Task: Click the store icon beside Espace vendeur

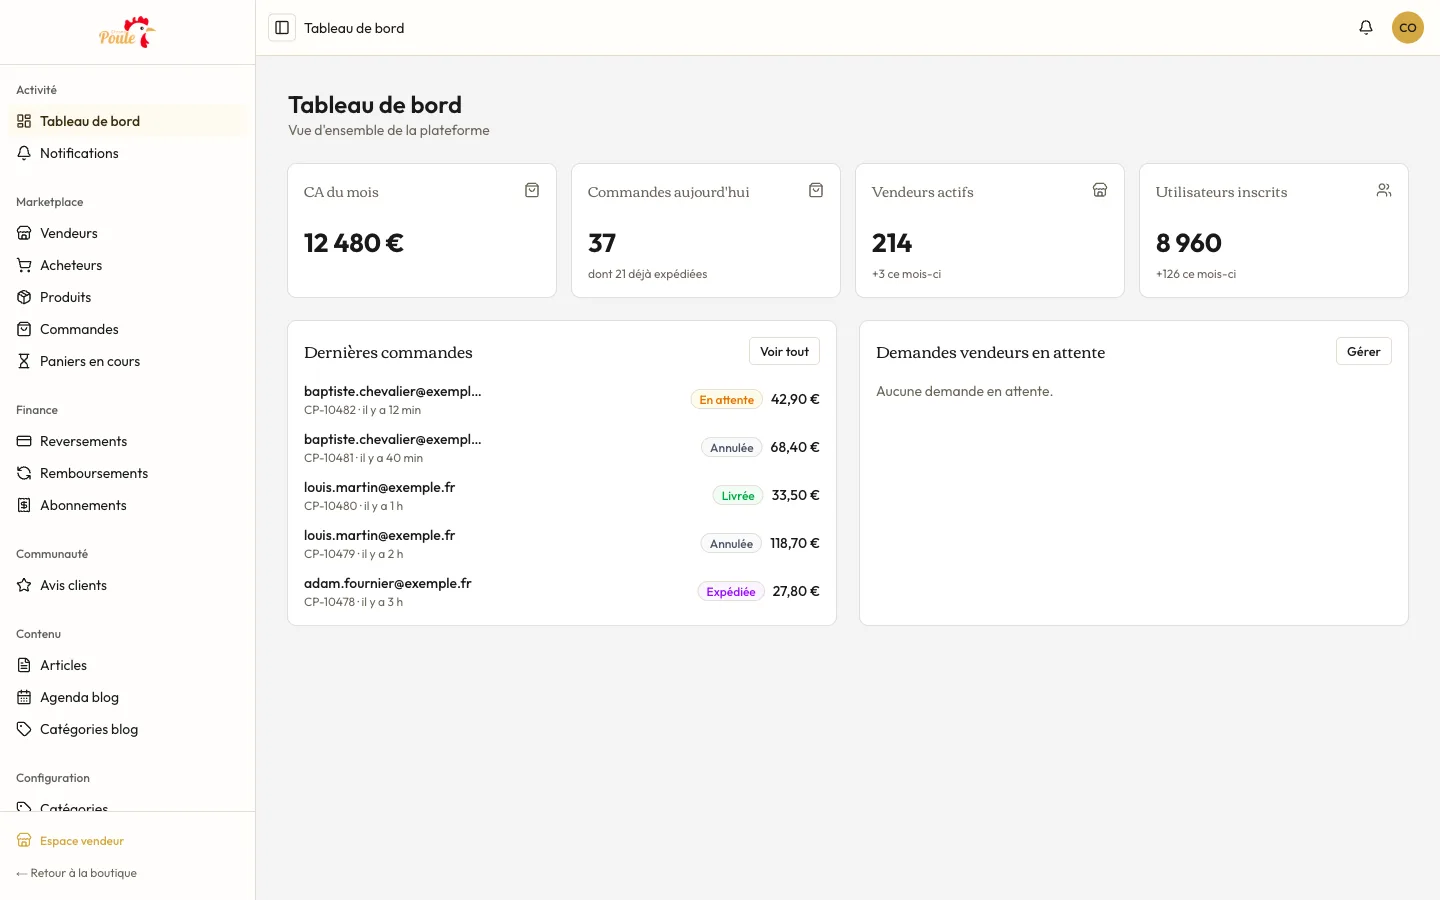Action: [24, 841]
